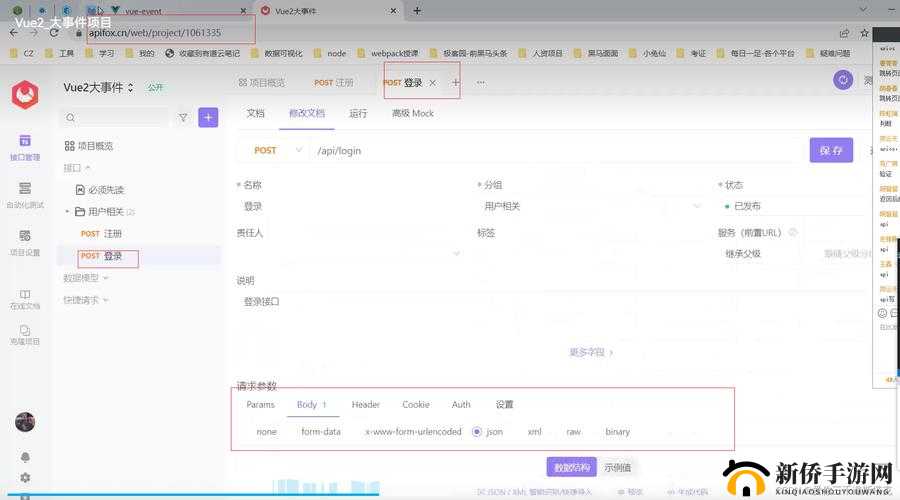The height and width of the screenshot is (500, 900).
Task: Add new tab next to 登录 tab
Action: 456,83
